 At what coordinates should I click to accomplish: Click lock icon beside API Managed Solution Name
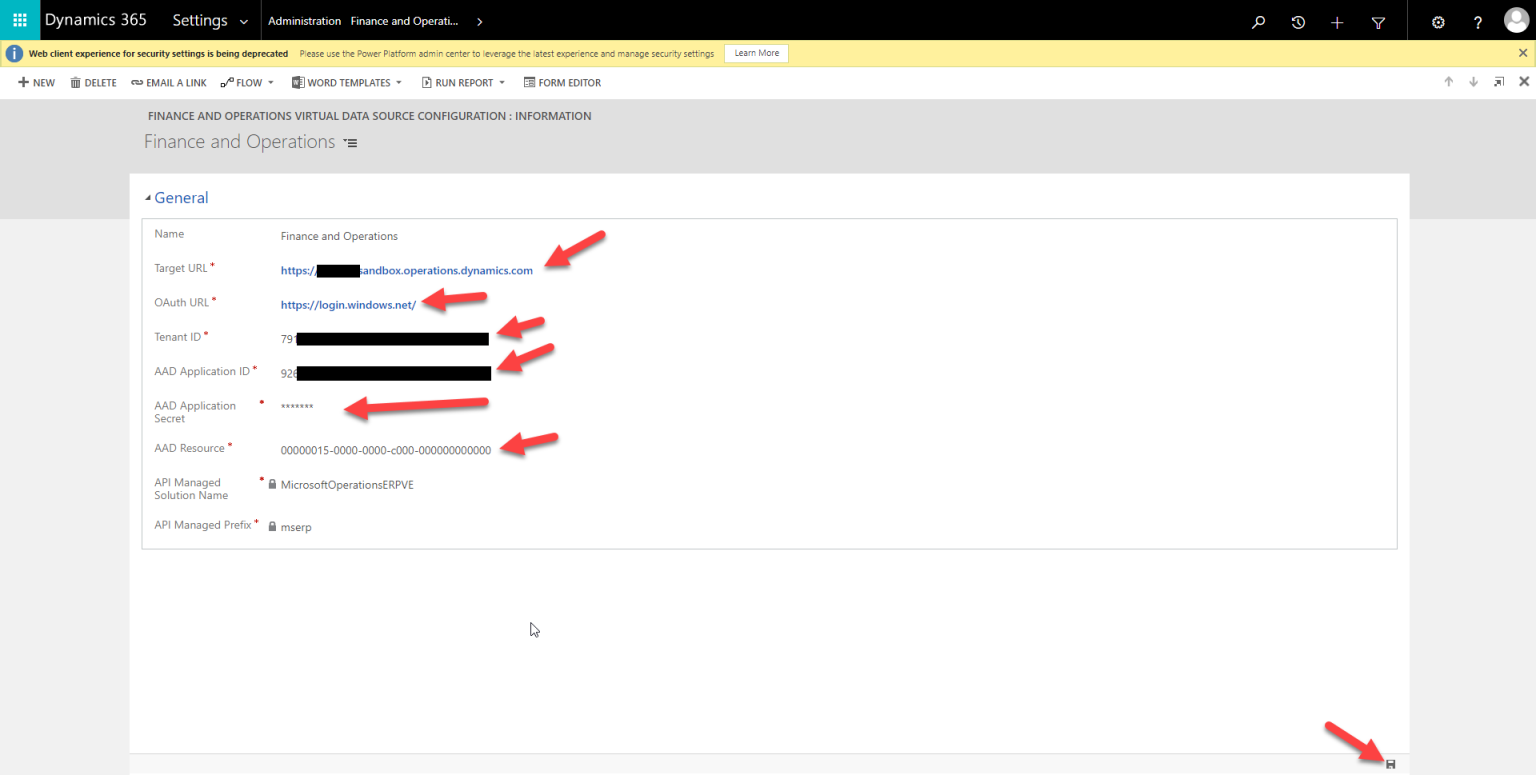point(272,484)
